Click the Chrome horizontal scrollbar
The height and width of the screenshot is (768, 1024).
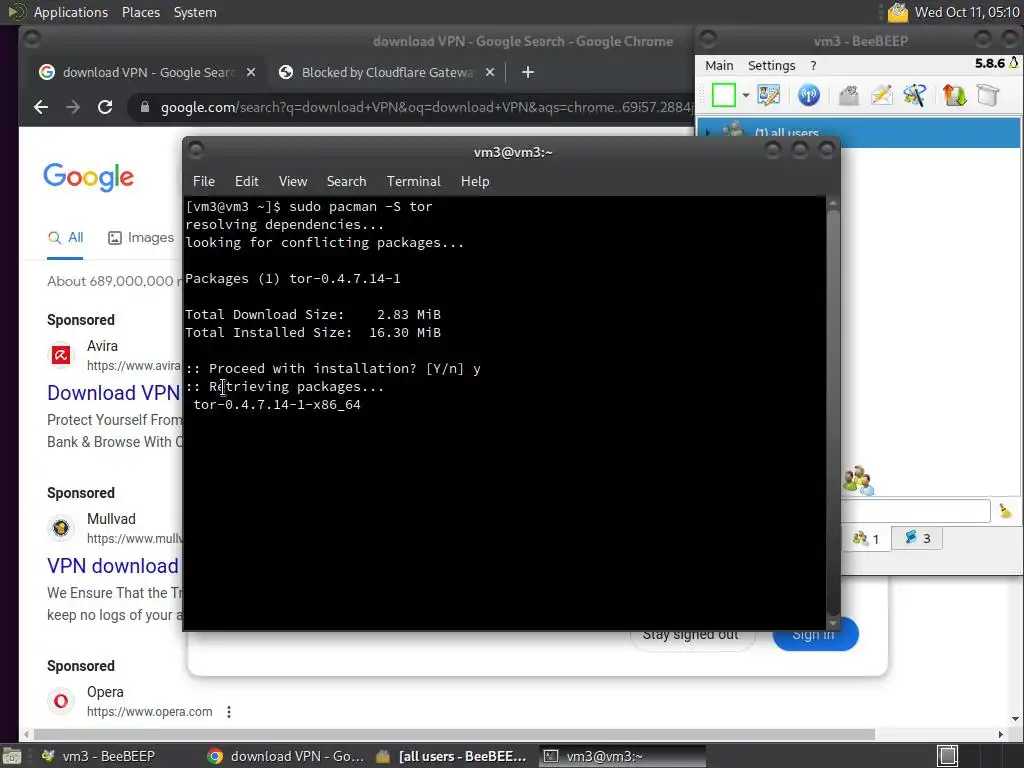454,734
